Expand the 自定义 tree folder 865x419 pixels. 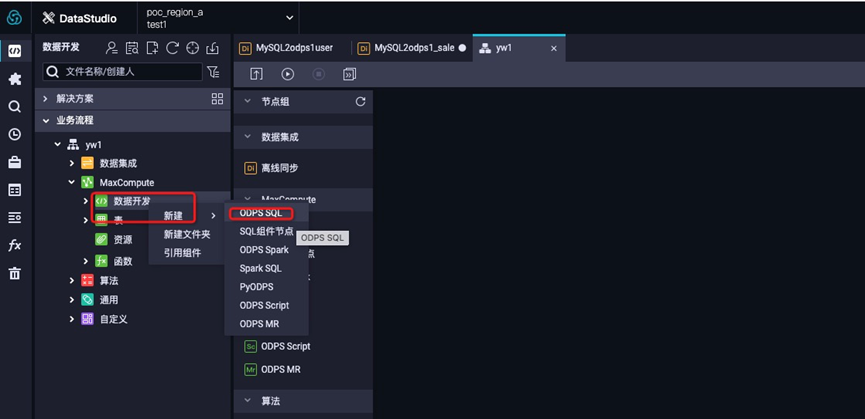(x=71, y=319)
